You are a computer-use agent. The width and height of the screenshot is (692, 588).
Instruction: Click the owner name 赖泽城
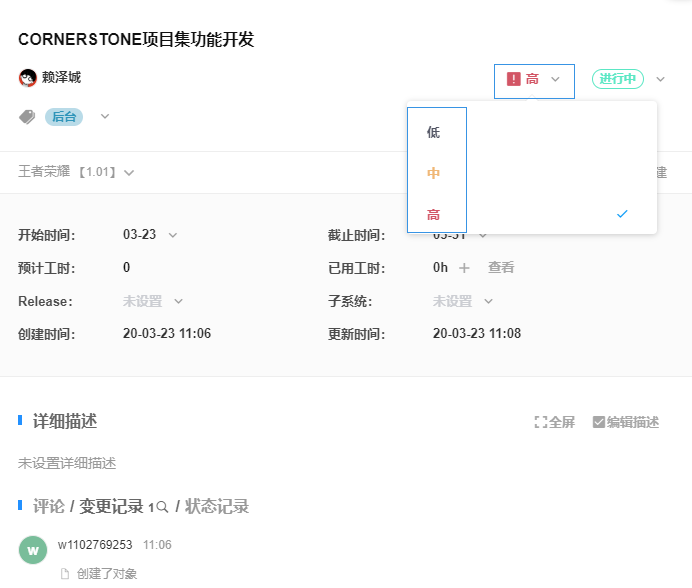coord(61,78)
